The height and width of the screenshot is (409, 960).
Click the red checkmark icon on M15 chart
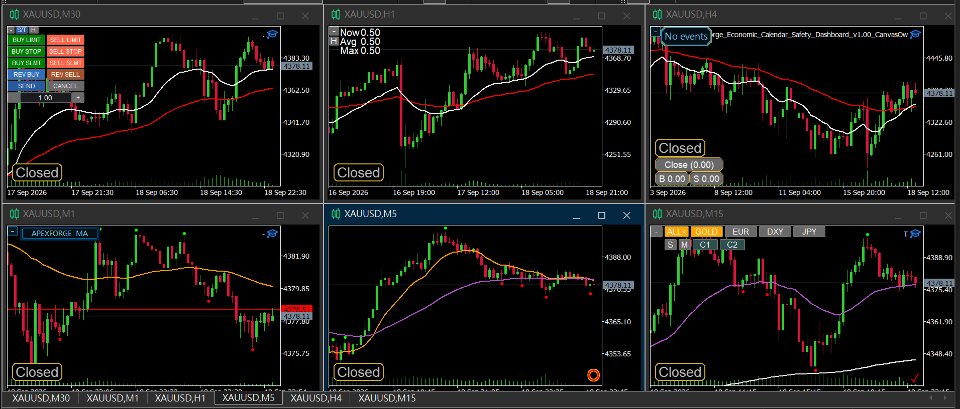click(x=915, y=377)
